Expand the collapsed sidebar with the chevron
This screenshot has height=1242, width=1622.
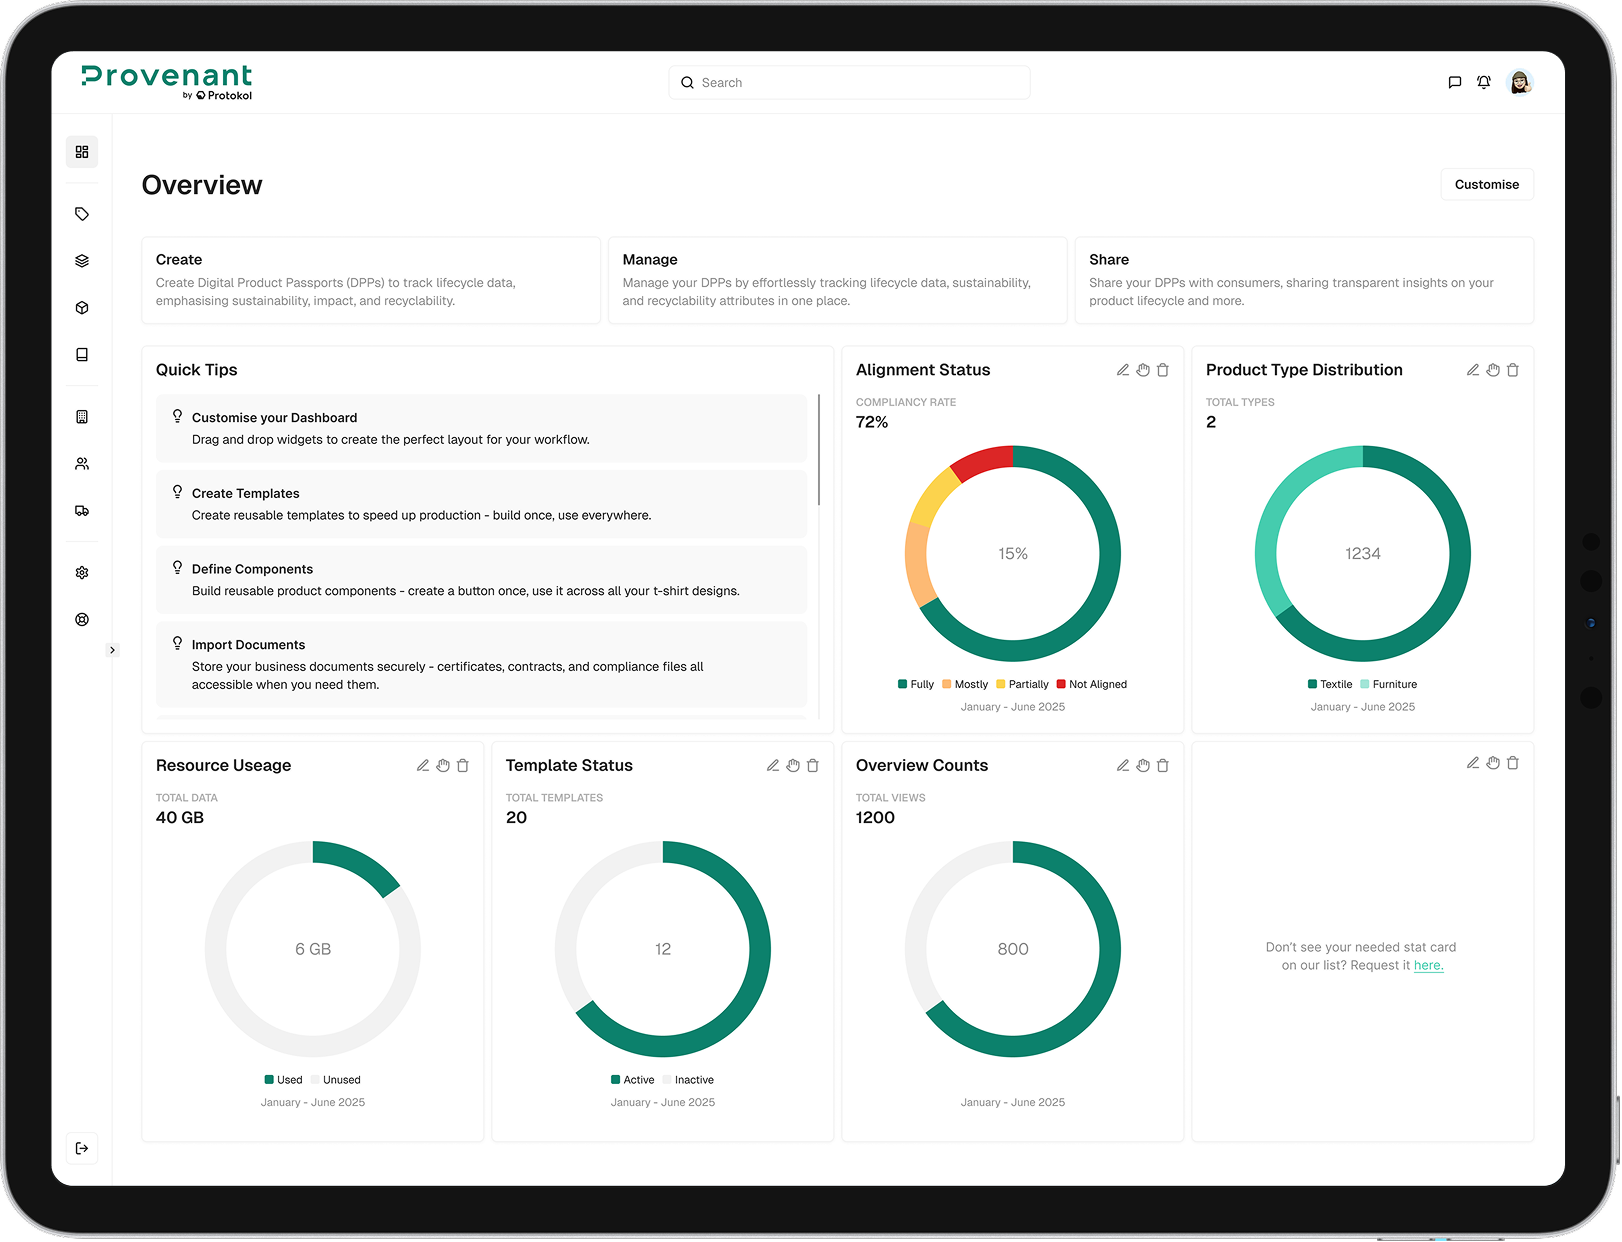(x=113, y=650)
